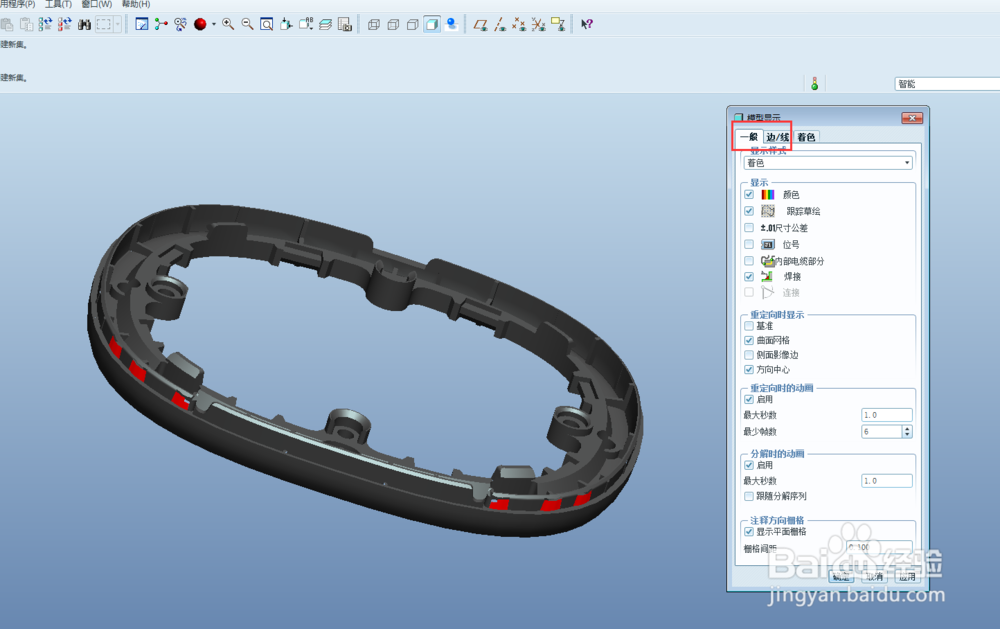Enable the 尺寸公差 checkbox
This screenshot has height=629, width=1000.
(749, 227)
